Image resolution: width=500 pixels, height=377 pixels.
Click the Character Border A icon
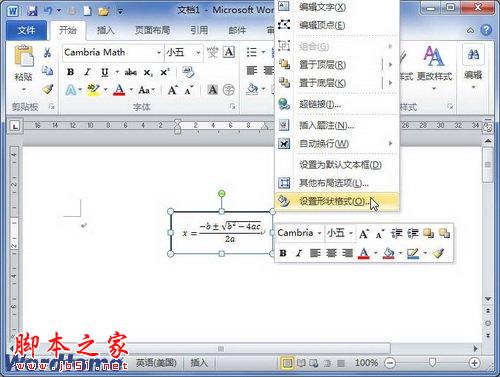229,52
